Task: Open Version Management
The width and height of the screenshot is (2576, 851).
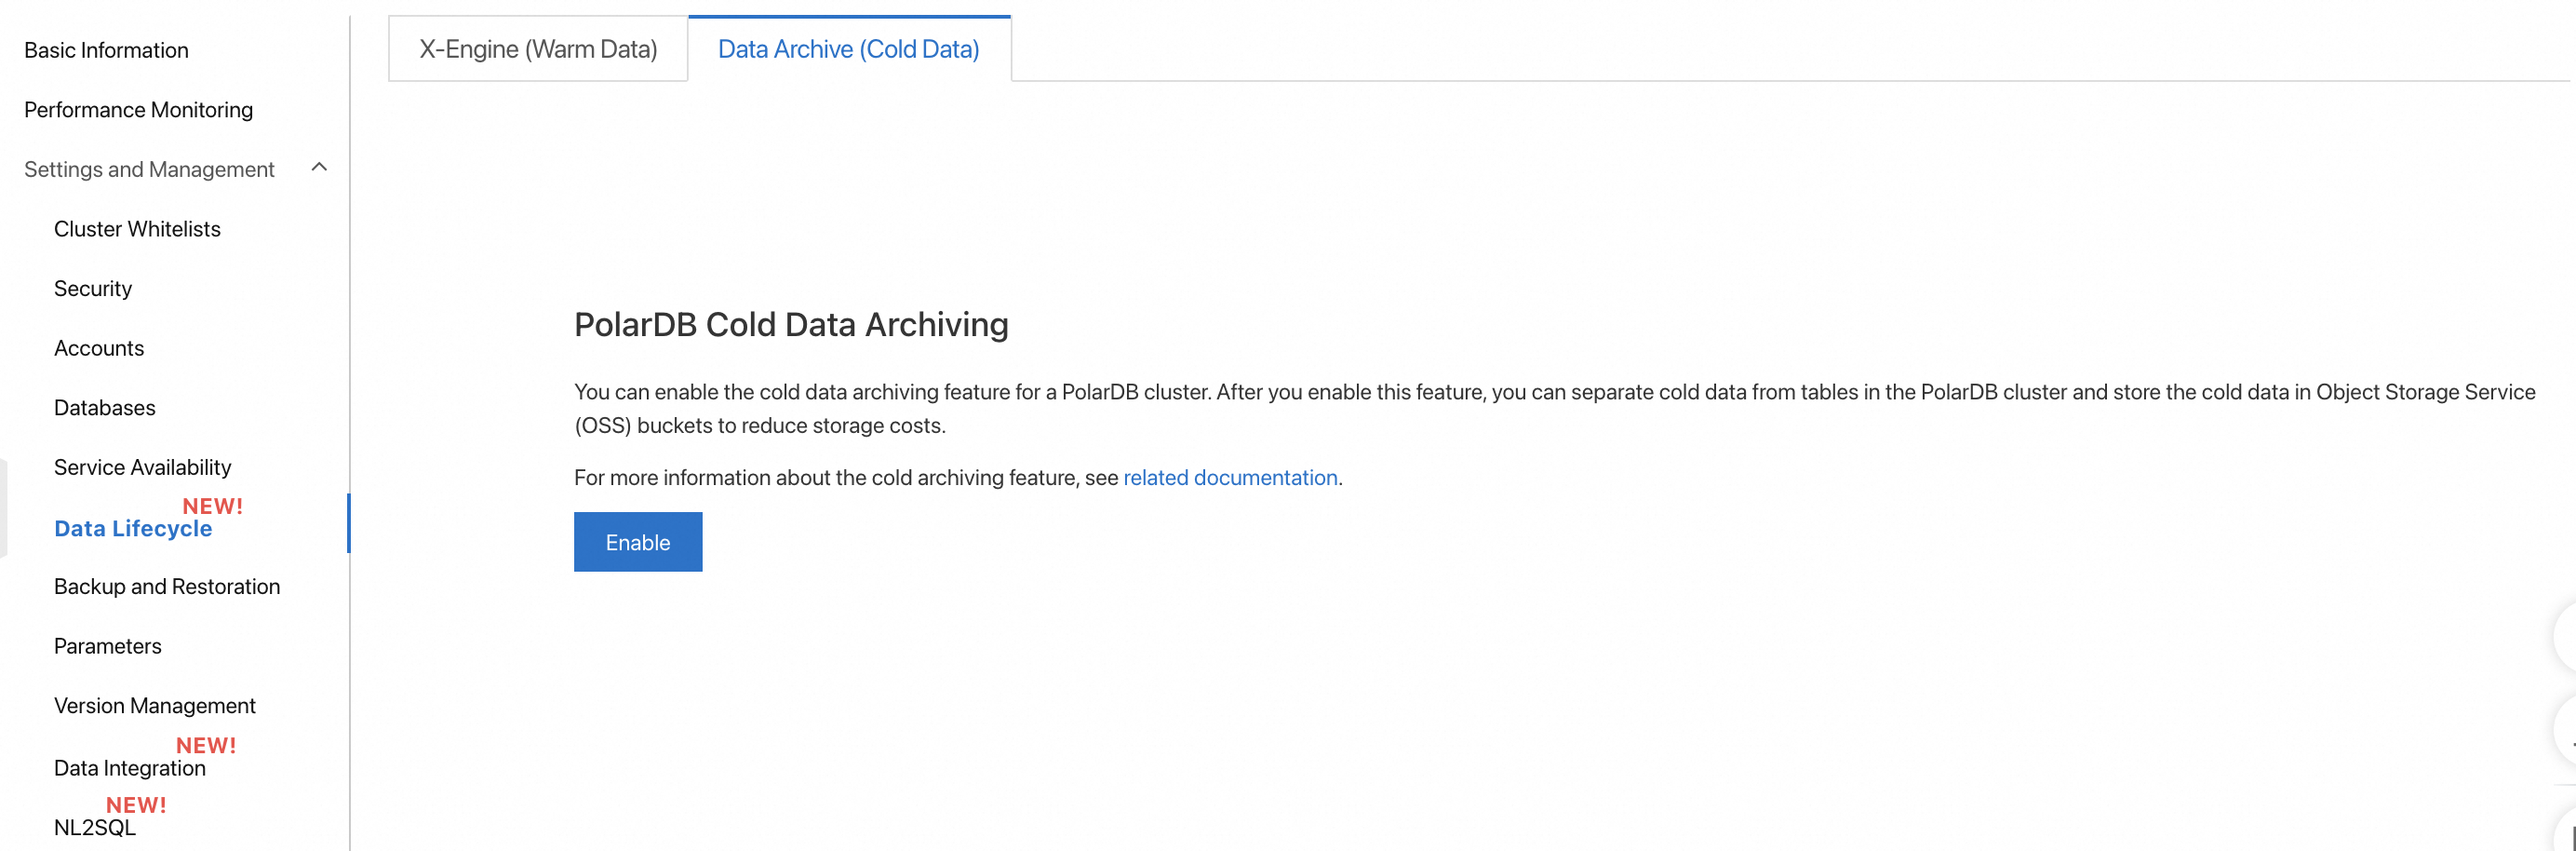Action: [x=155, y=706]
